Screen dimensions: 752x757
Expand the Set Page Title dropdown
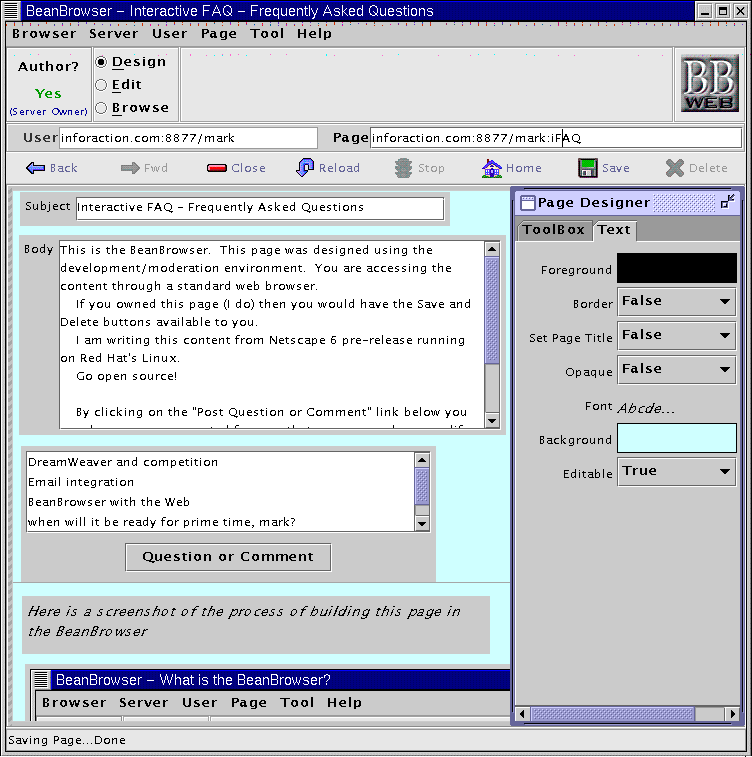pyautogui.click(x=676, y=335)
